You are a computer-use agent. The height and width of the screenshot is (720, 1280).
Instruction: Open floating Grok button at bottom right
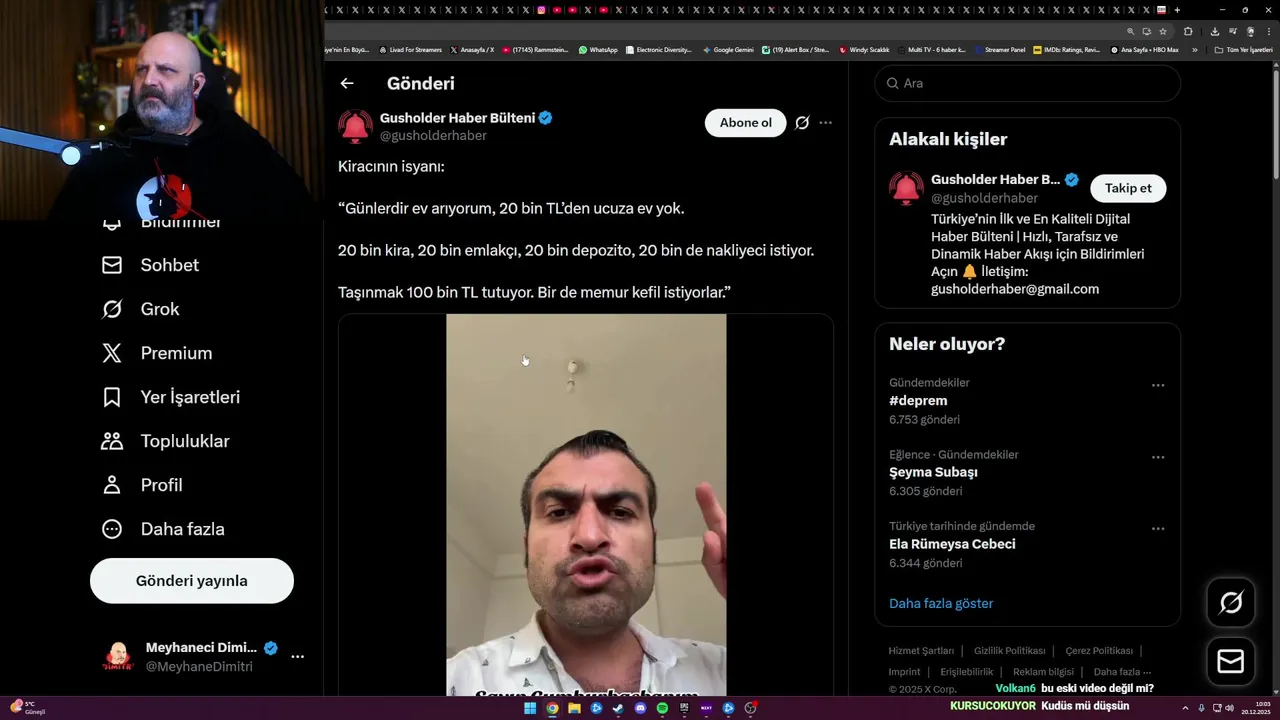(x=1231, y=602)
